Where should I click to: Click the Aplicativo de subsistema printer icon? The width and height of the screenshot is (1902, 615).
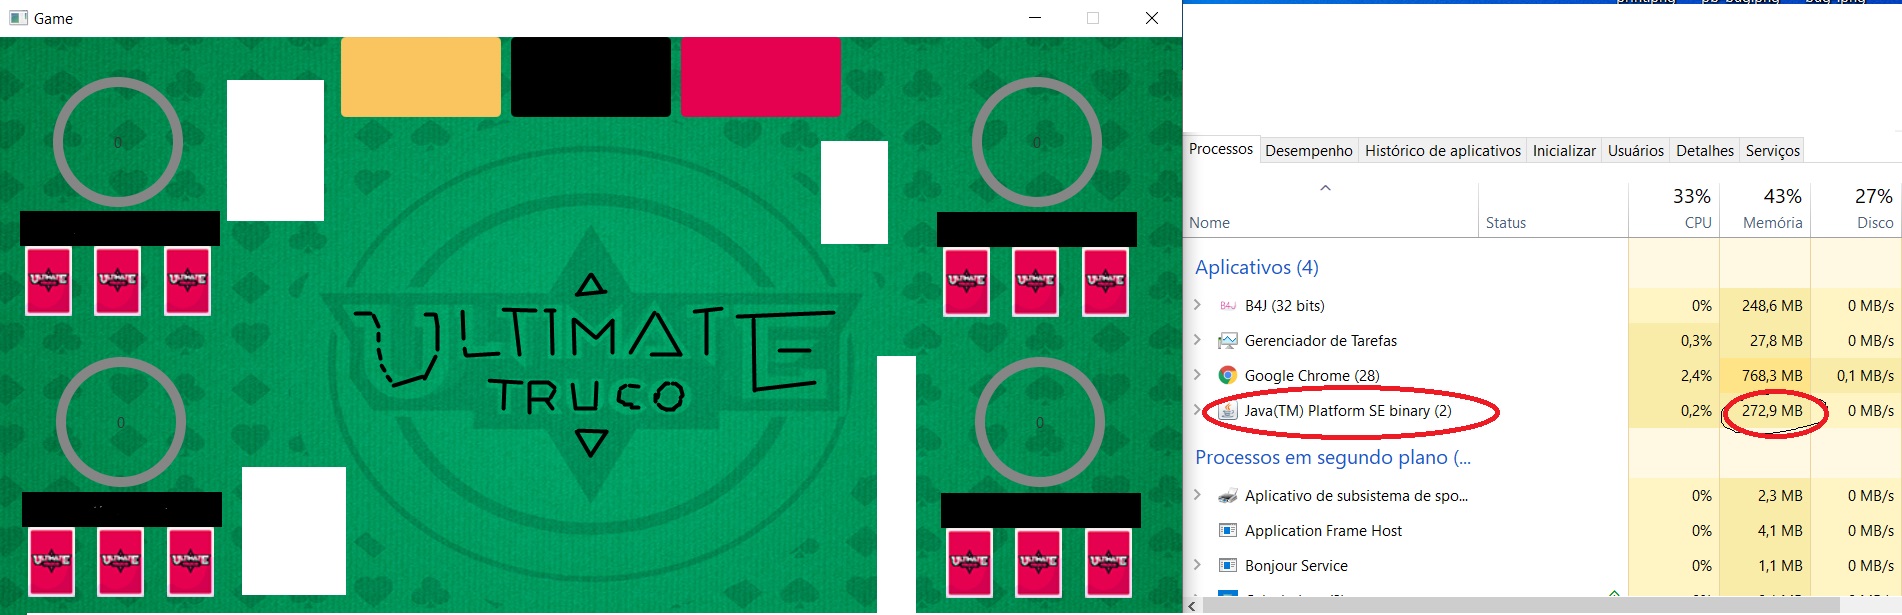coord(1228,496)
